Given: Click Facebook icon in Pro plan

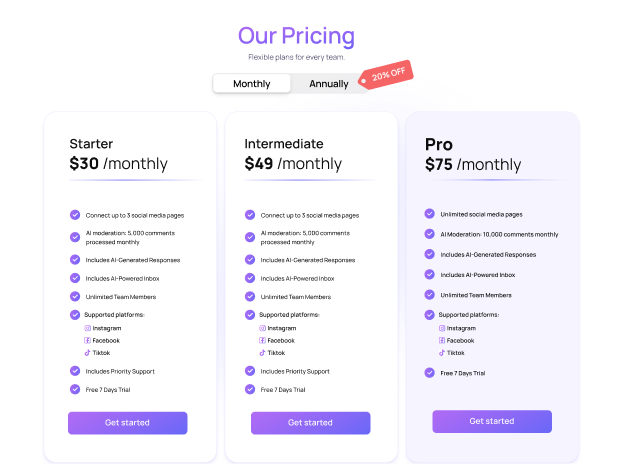Looking at the screenshot, I should (x=442, y=340).
